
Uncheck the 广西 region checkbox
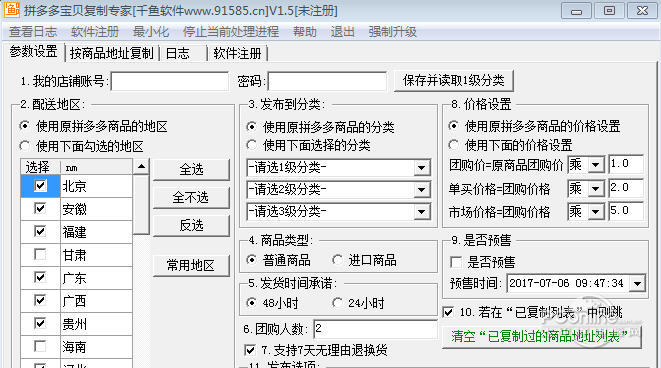[x=40, y=301]
